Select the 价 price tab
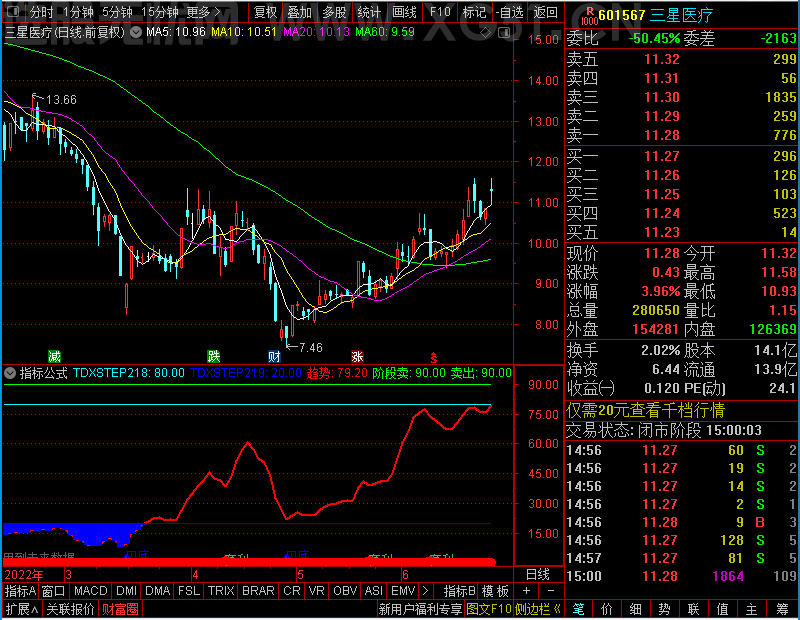The width and height of the screenshot is (800, 620). click(x=607, y=609)
